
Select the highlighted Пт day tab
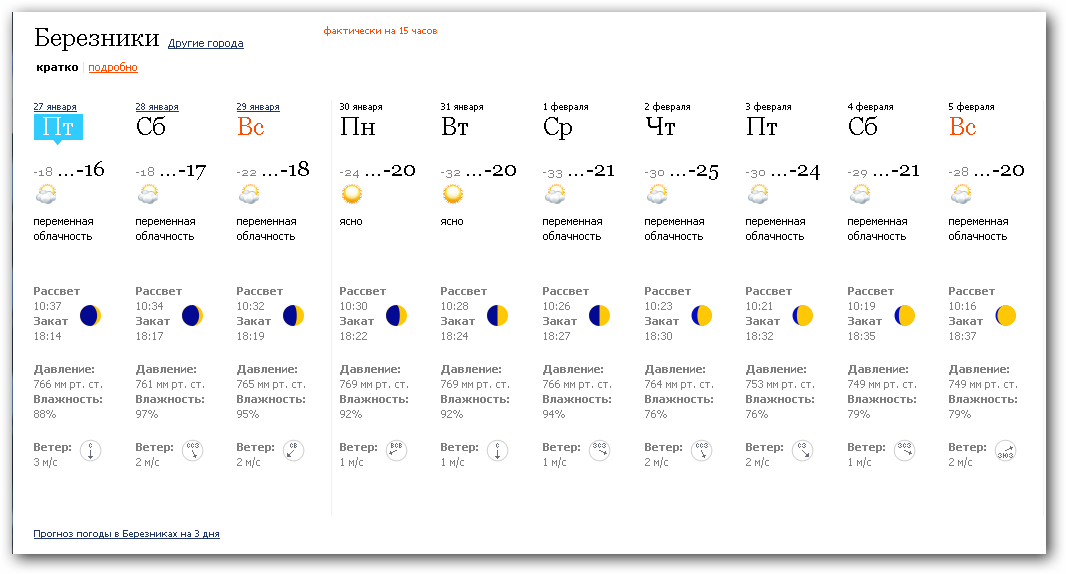pyautogui.click(x=57, y=128)
